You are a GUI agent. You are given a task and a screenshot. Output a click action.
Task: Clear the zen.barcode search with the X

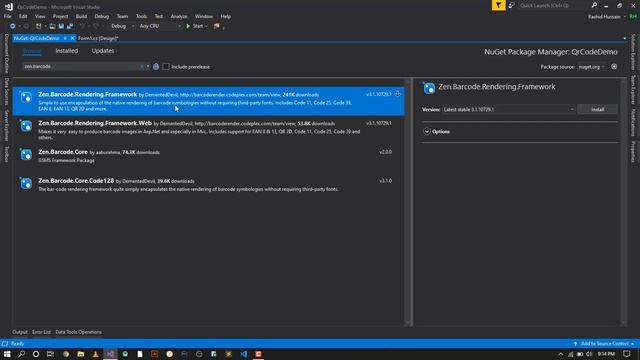142,67
